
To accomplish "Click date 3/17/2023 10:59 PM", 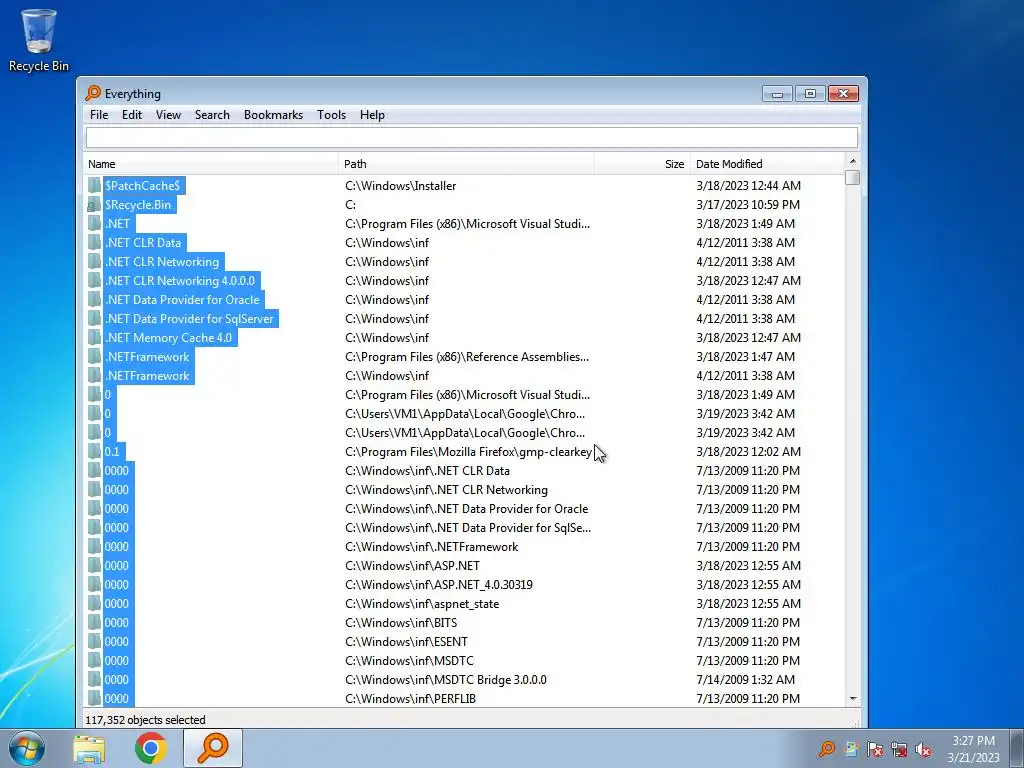I will [x=748, y=204].
